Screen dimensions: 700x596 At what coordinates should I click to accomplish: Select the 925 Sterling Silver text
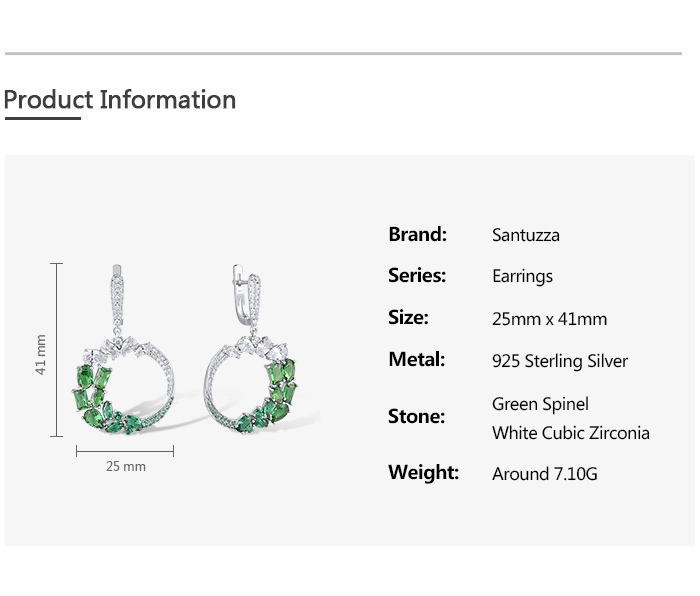click(x=559, y=362)
